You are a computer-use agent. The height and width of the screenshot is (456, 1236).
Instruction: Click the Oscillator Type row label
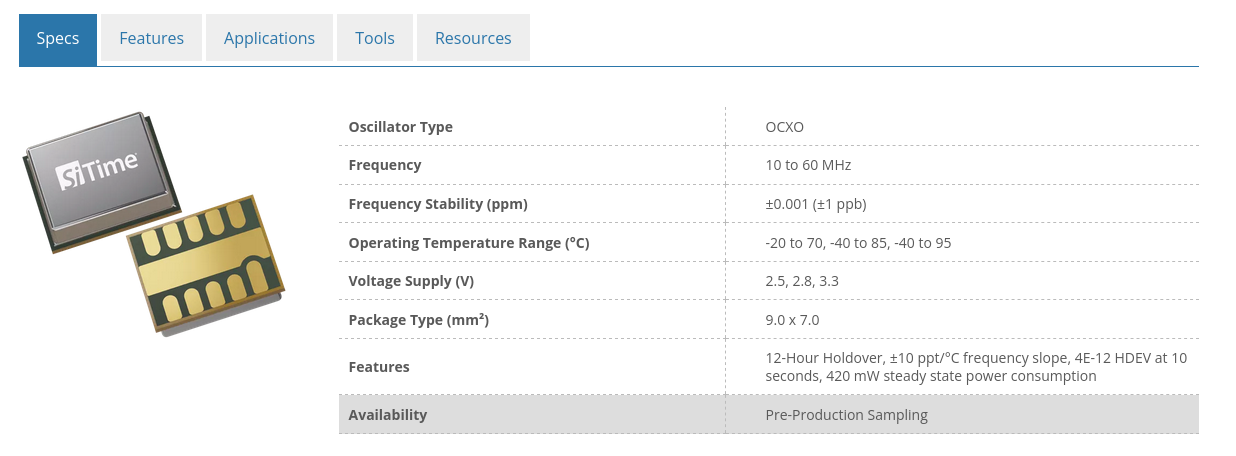(400, 127)
